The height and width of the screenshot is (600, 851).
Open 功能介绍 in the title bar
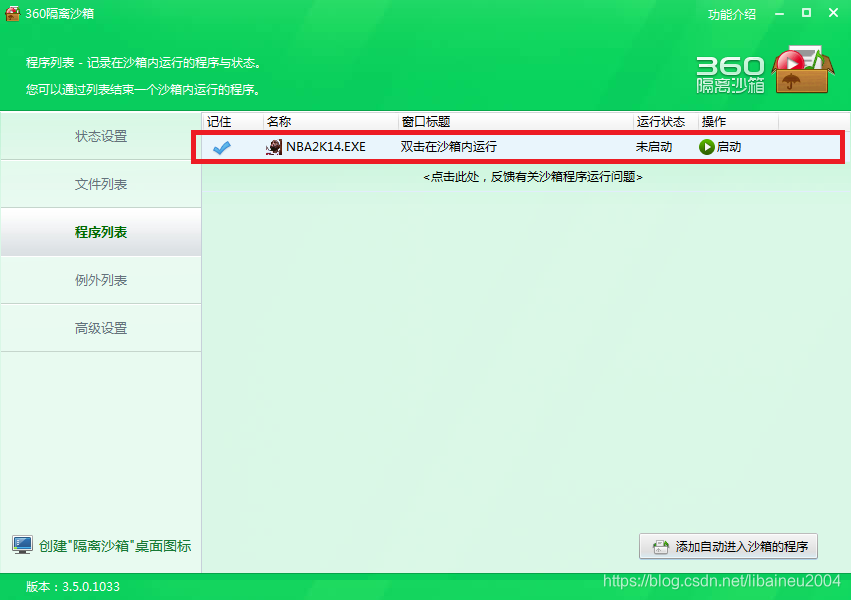732,14
